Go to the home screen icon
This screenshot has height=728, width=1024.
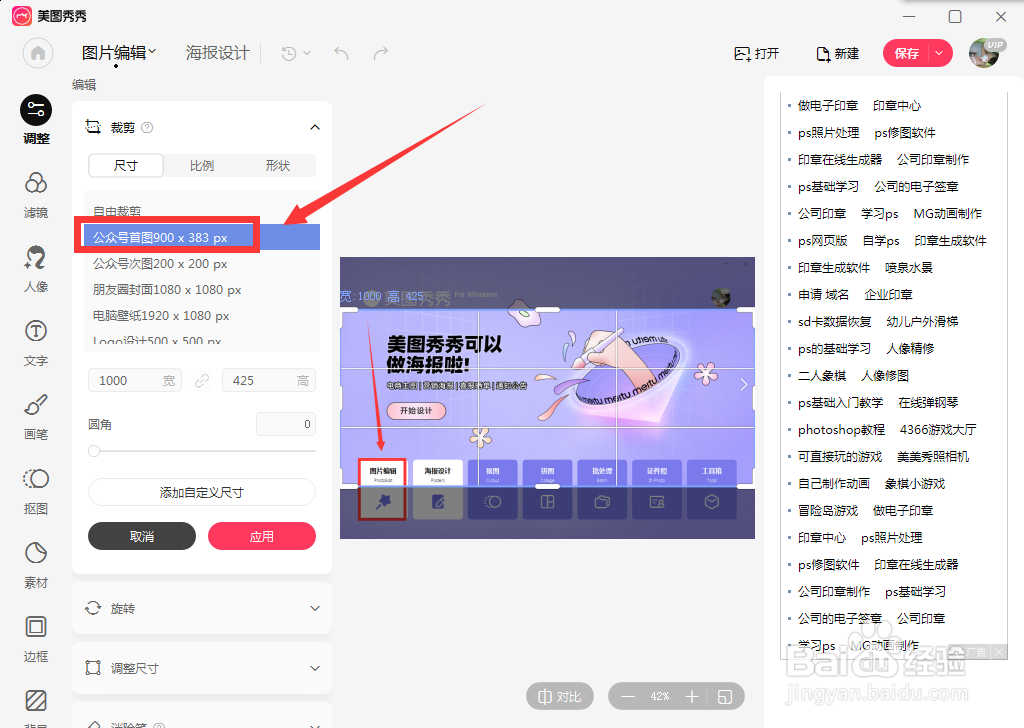pos(38,53)
